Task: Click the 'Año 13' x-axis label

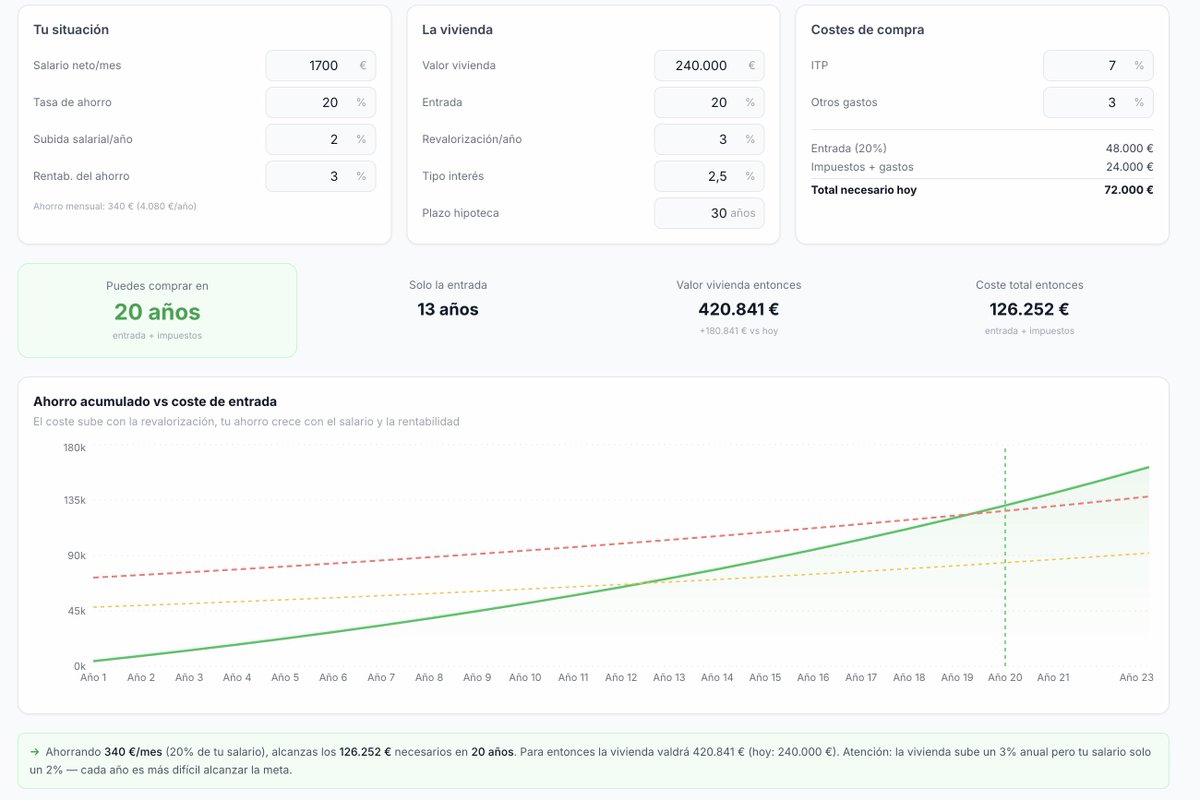Action: (x=669, y=677)
